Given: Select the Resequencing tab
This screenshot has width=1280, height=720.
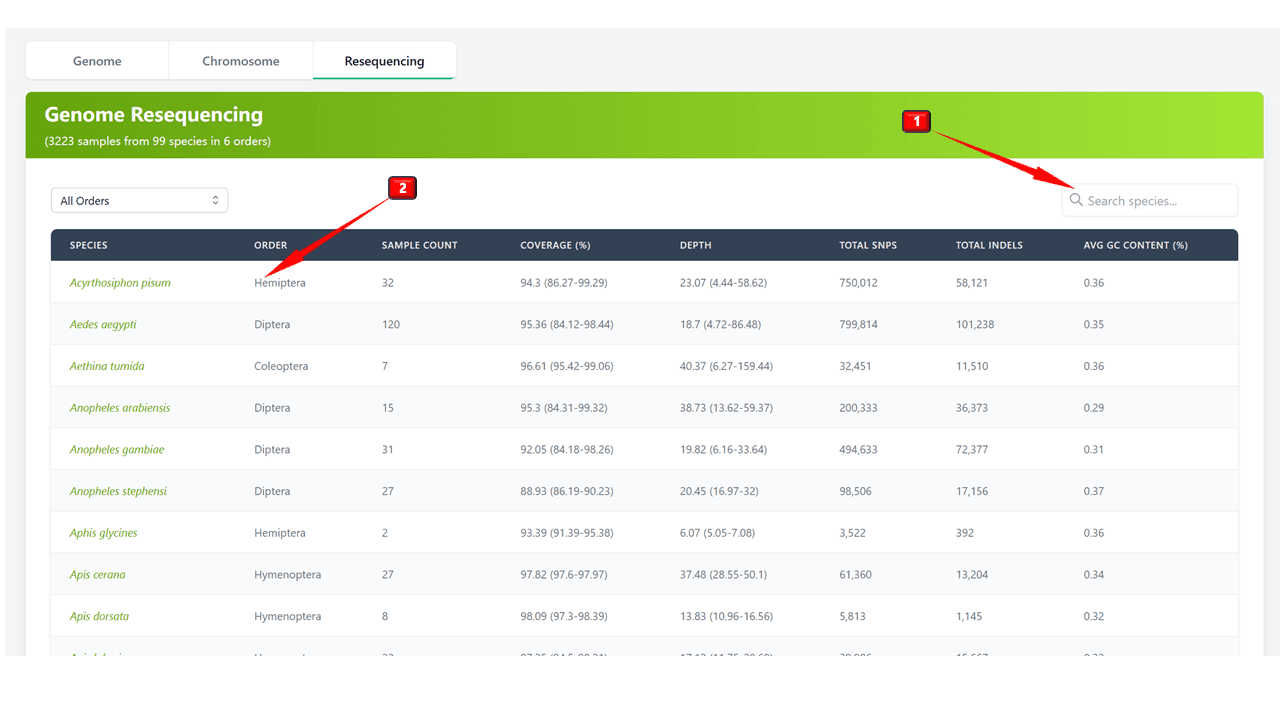Looking at the screenshot, I should point(384,61).
